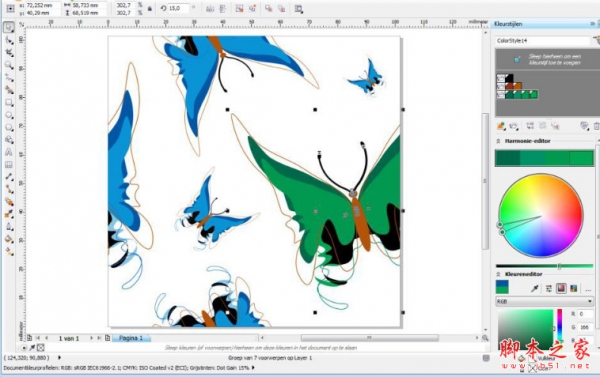Toggle the lock ratio padlock button
Screen dimensions: 600x377
click(x=150, y=8)
